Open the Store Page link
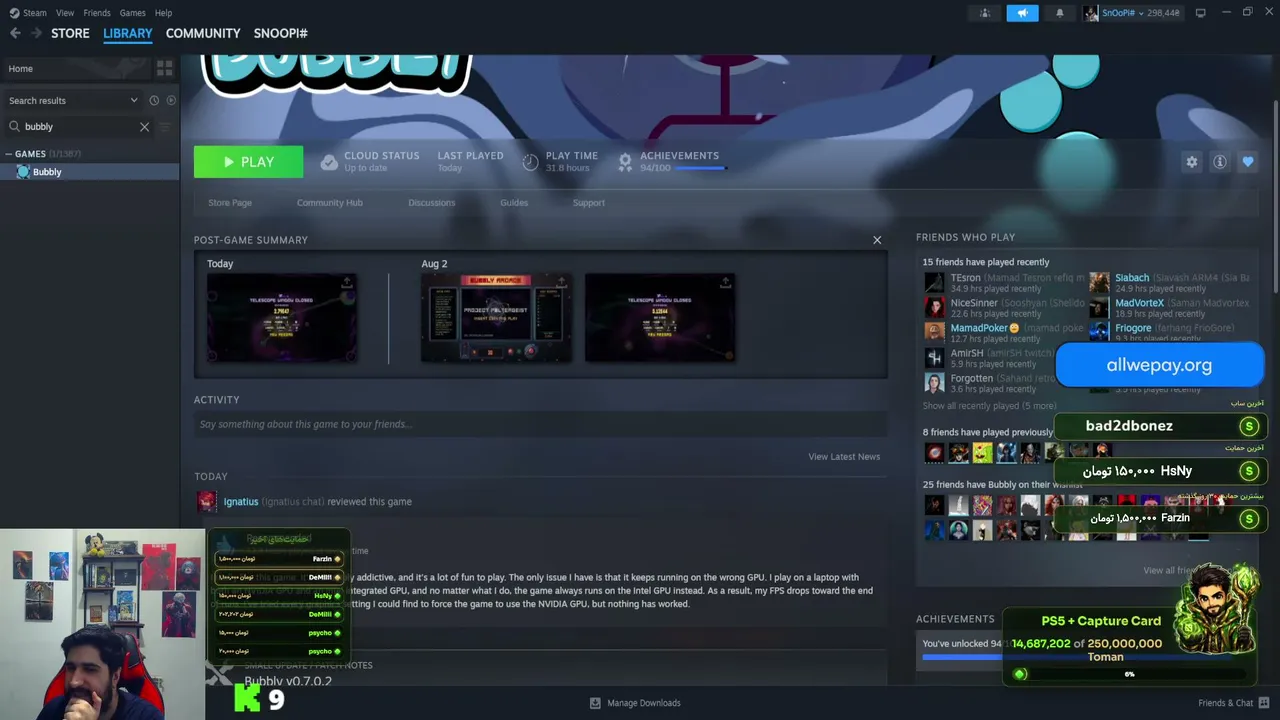This screenshot has width=1280, height=720. point(230,203)
